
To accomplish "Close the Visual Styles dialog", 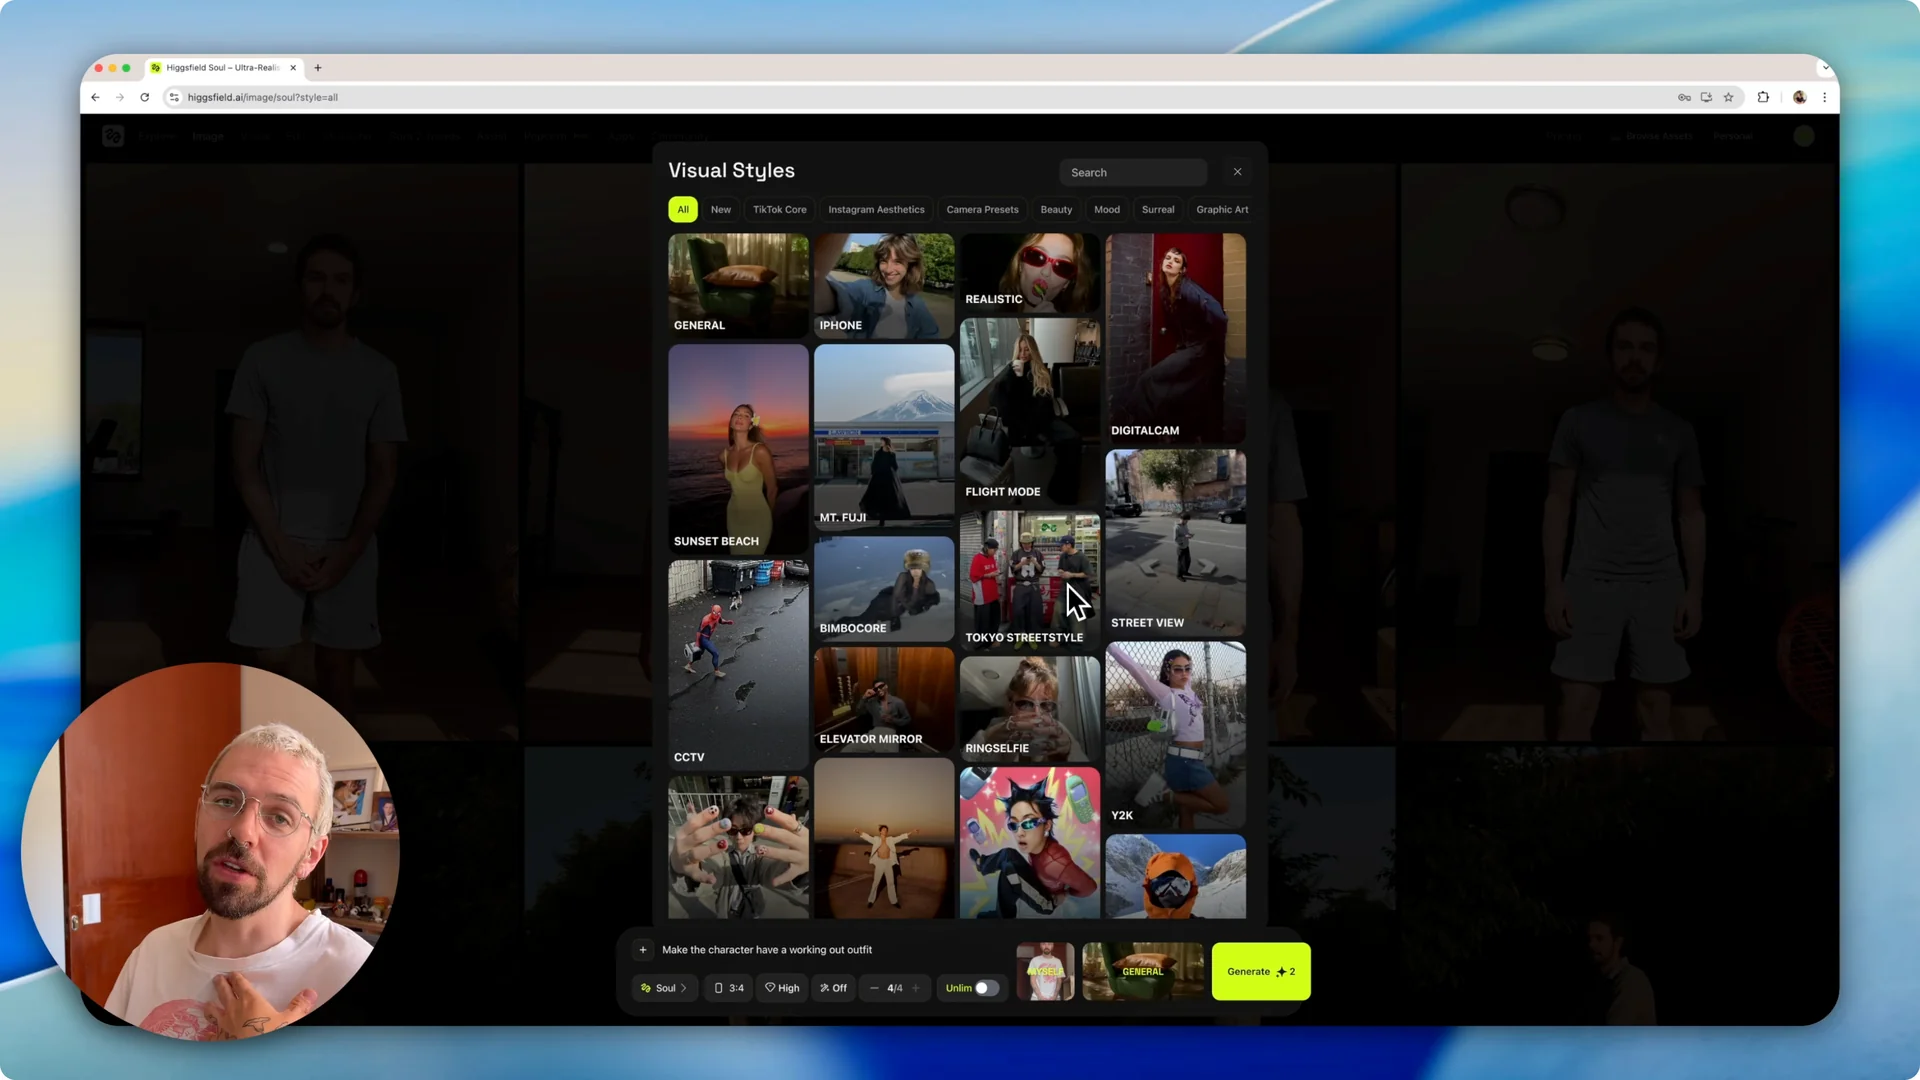I will point(1237,172).
